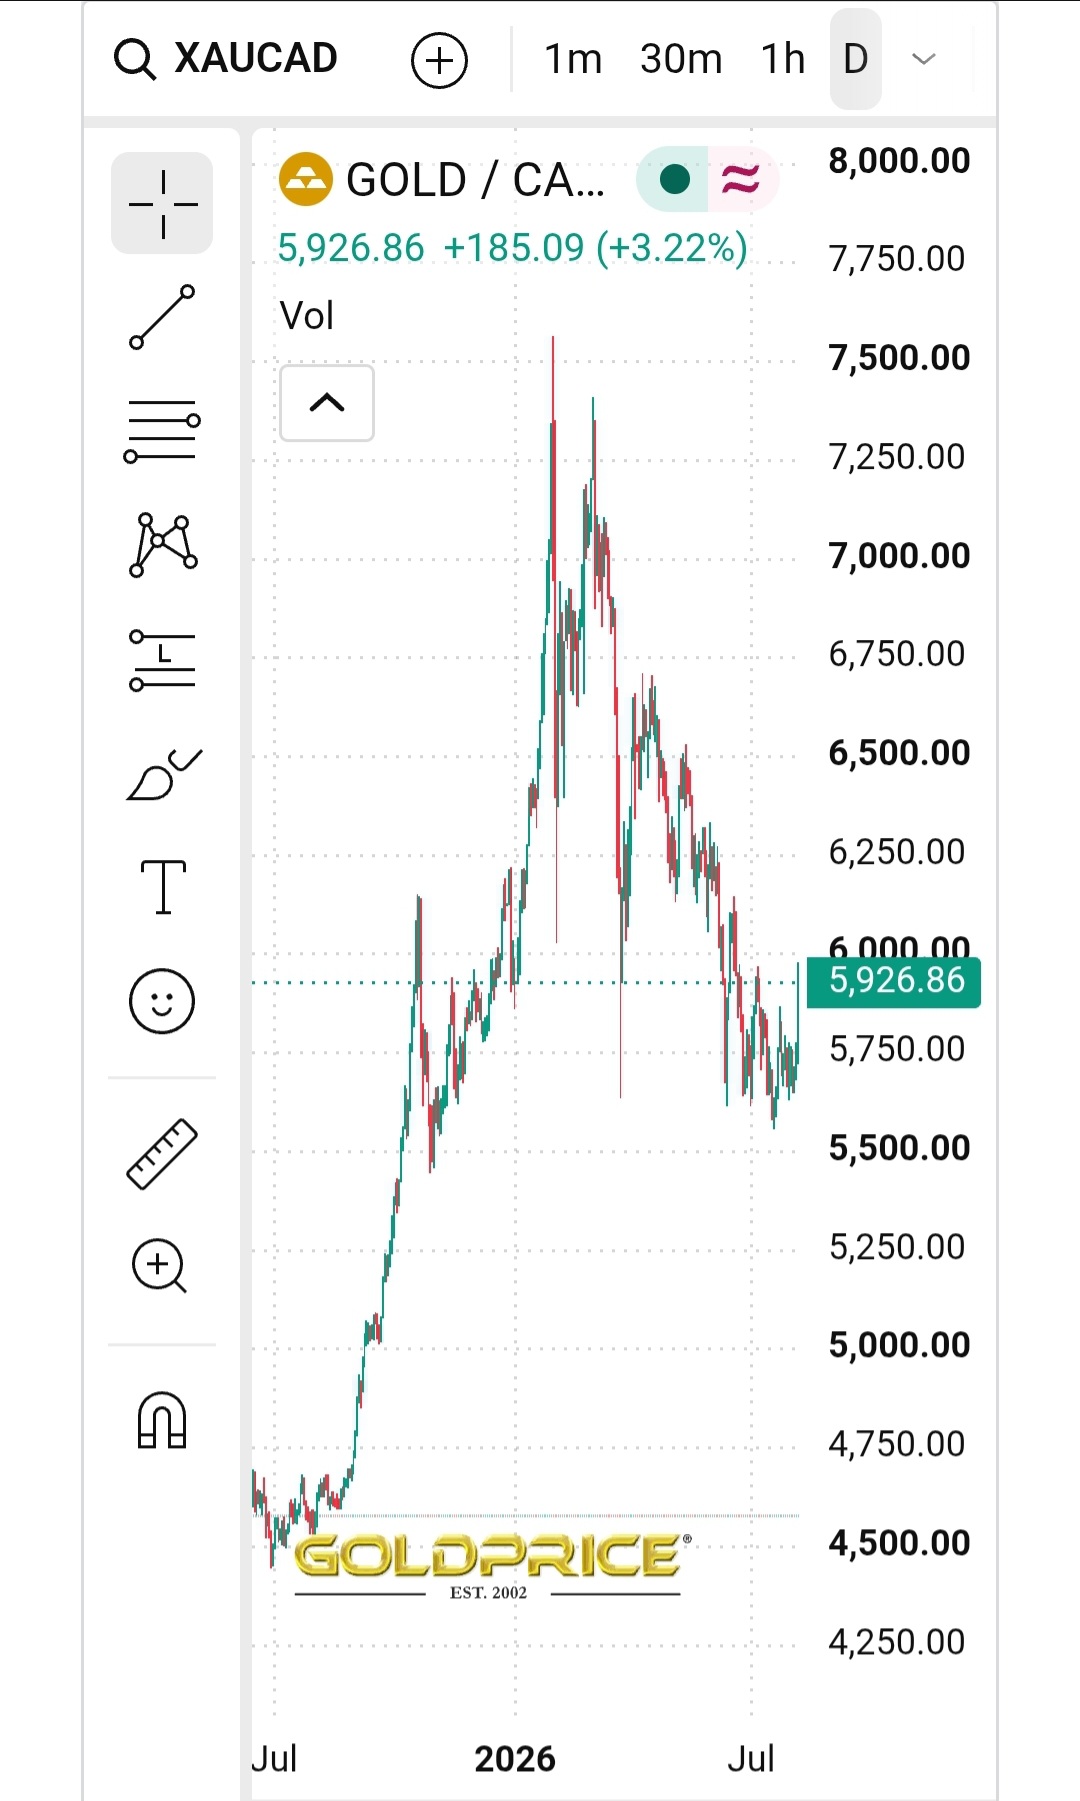The height and width of the screenshot is (1801, 1080).
Task: Expand the timeframe dropdown chevron
Action: (924, 59)
